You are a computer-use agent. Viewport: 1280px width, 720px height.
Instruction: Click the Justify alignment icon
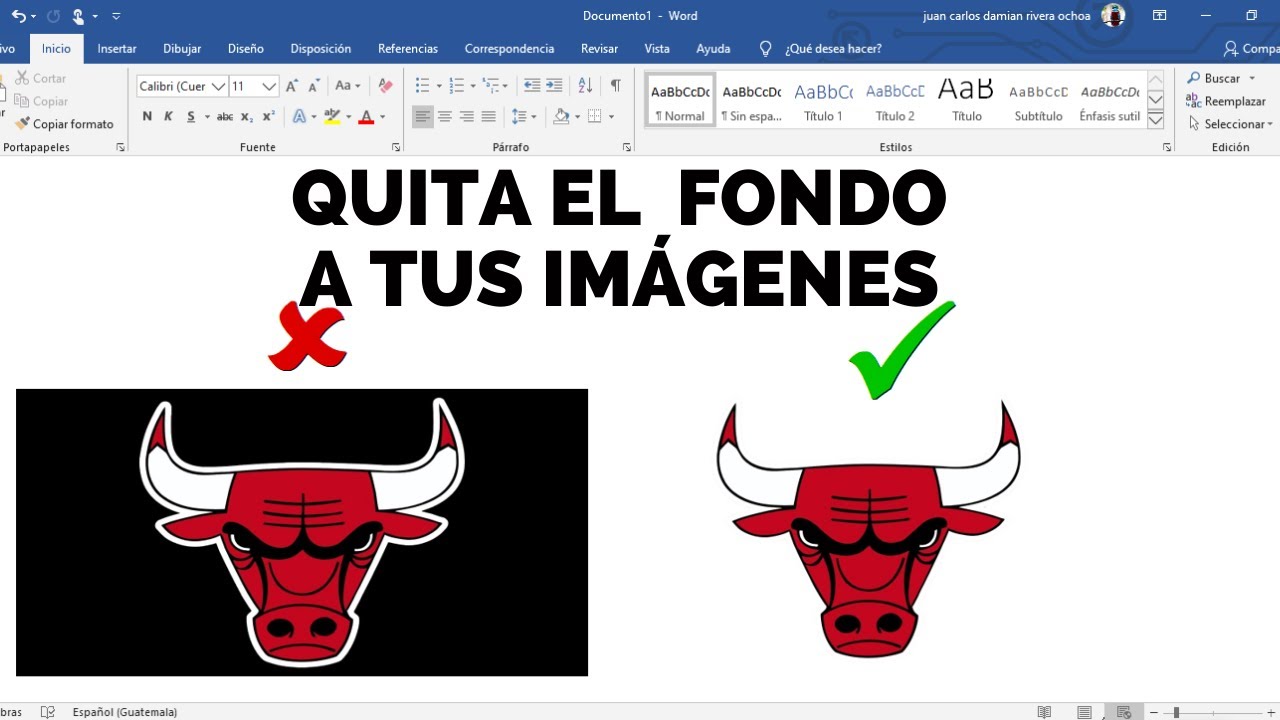(489, 117)
